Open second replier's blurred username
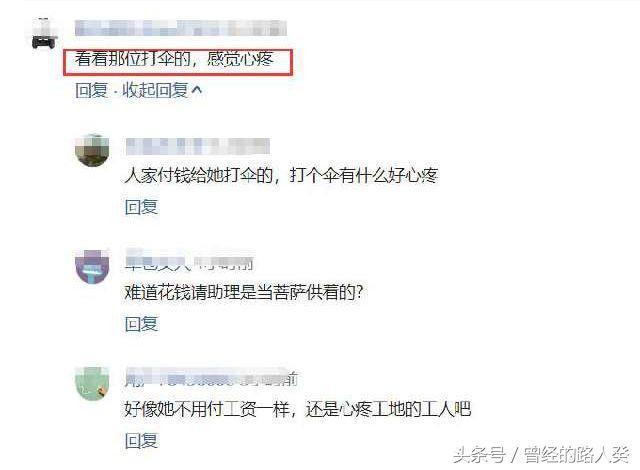This screenshot has width=640, height=470. (x=189, y=259)
